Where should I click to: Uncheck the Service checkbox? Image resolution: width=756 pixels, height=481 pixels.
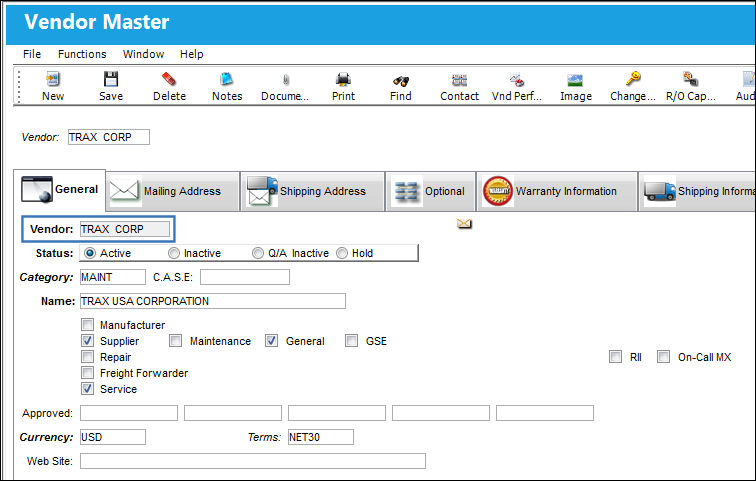point(87,388)
